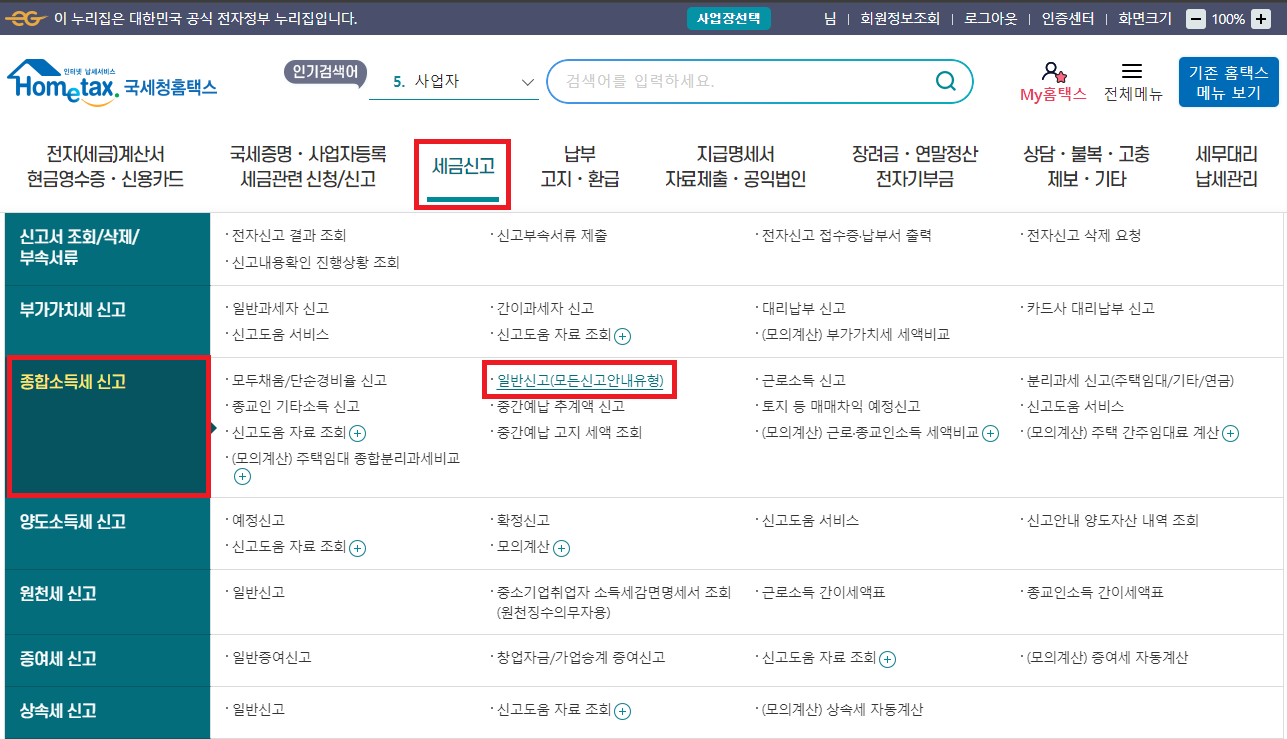The image size is (1287, 739).
Task: Open 전자신고 접수증·납부서 출력
Action: click(847, 236)
